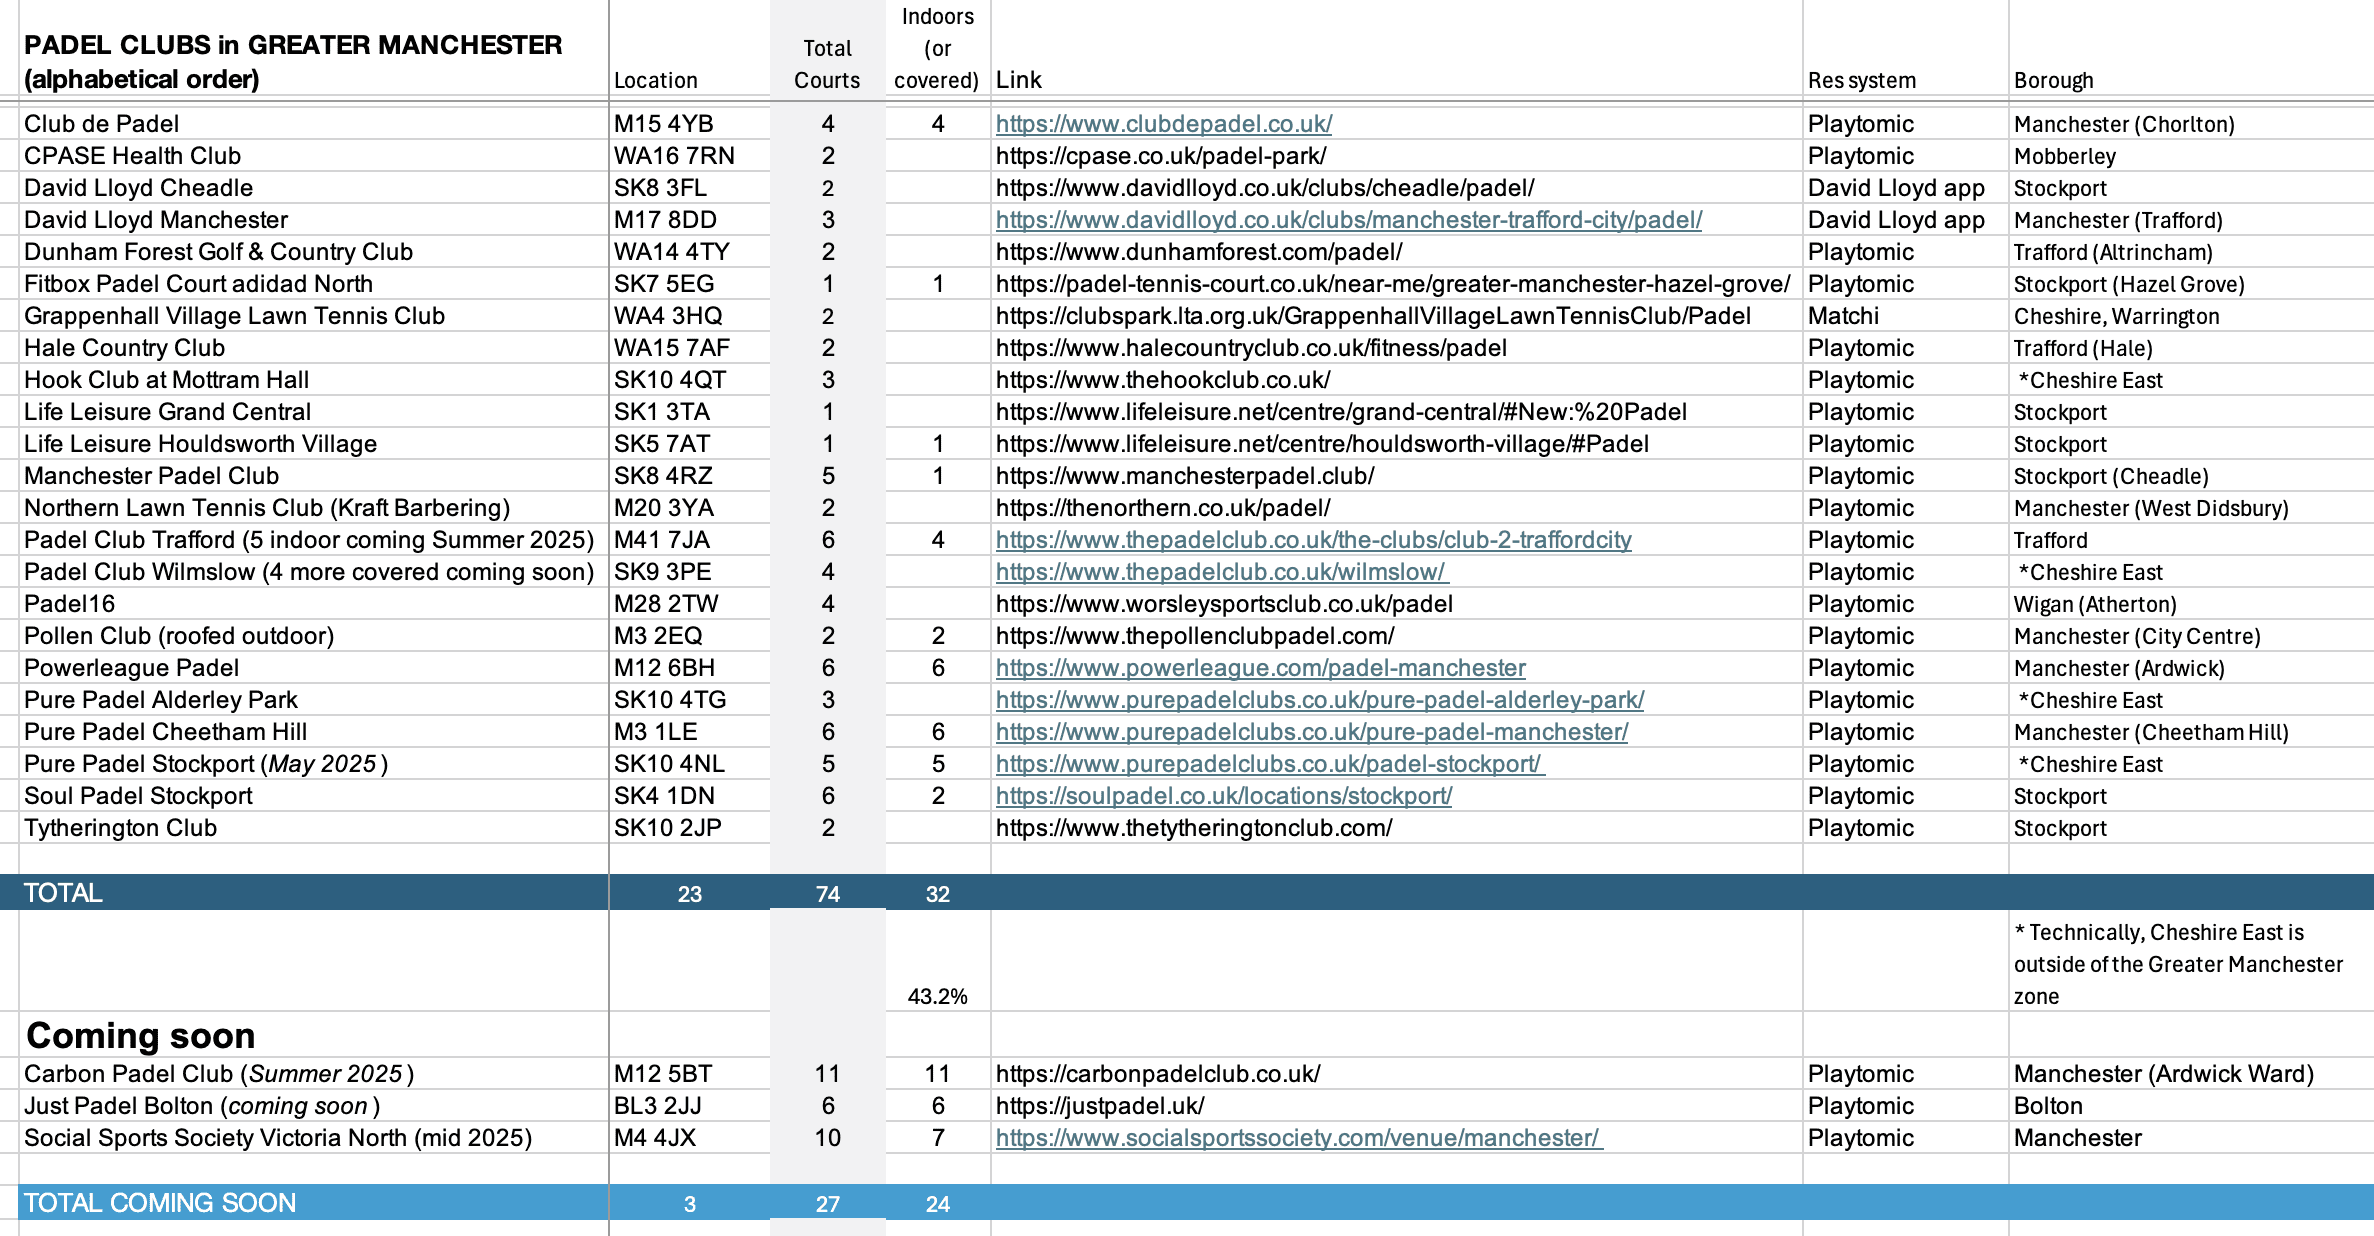Open the Pure Padel Stockport hyperlink
This screenshot has width=2374, height=1236.
click(x=1269, y=764)
